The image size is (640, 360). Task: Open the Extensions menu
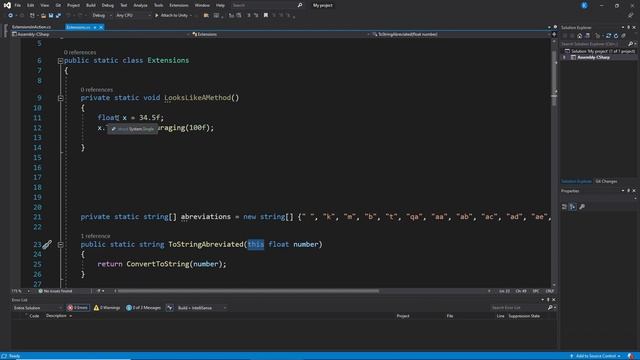pos(179,5)
